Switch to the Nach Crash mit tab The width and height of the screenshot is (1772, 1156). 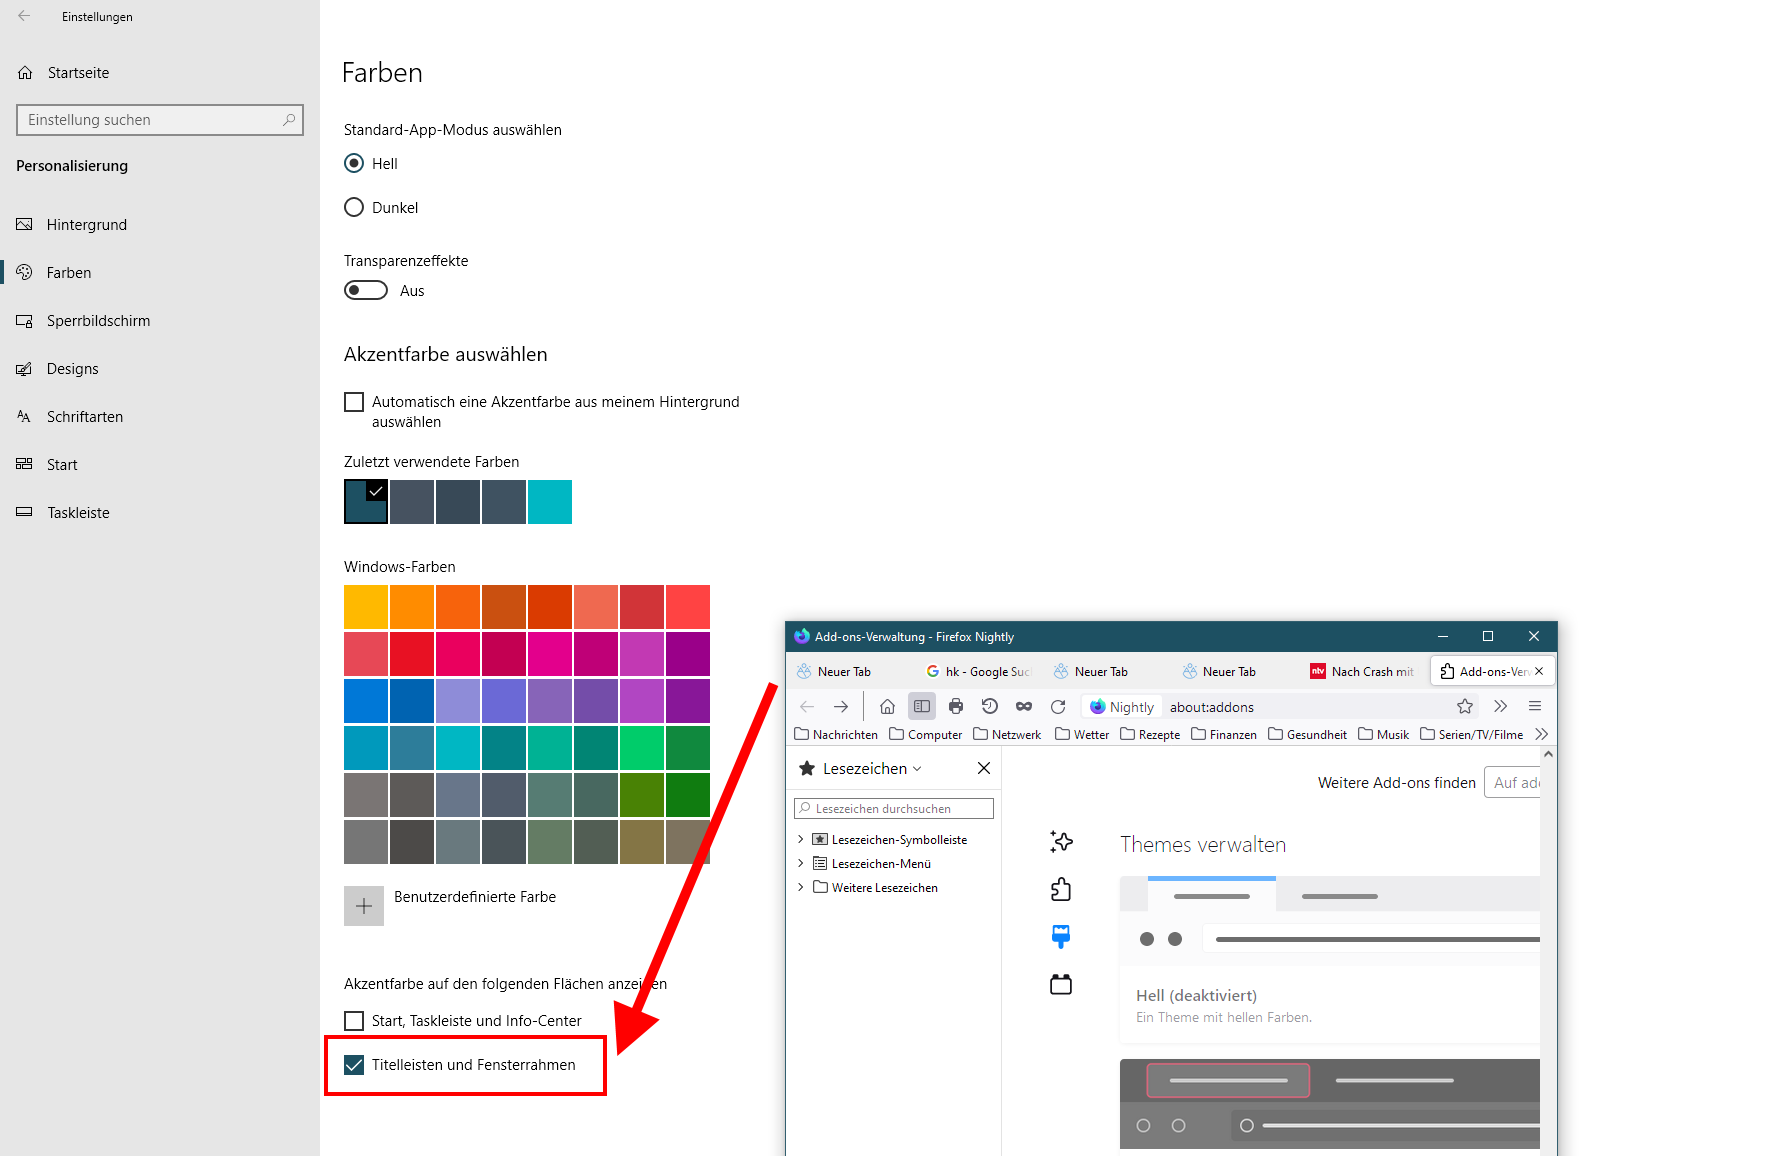click(x=1363, y=672)
